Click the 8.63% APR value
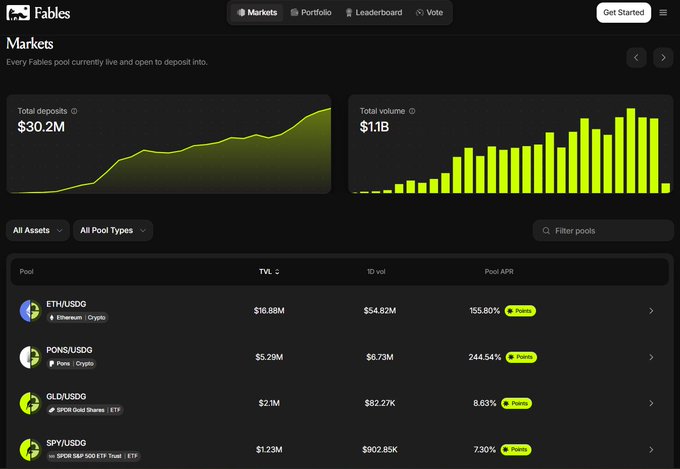Image resolution: width=680 pixels, height=469 pixels. click(484, 403)
